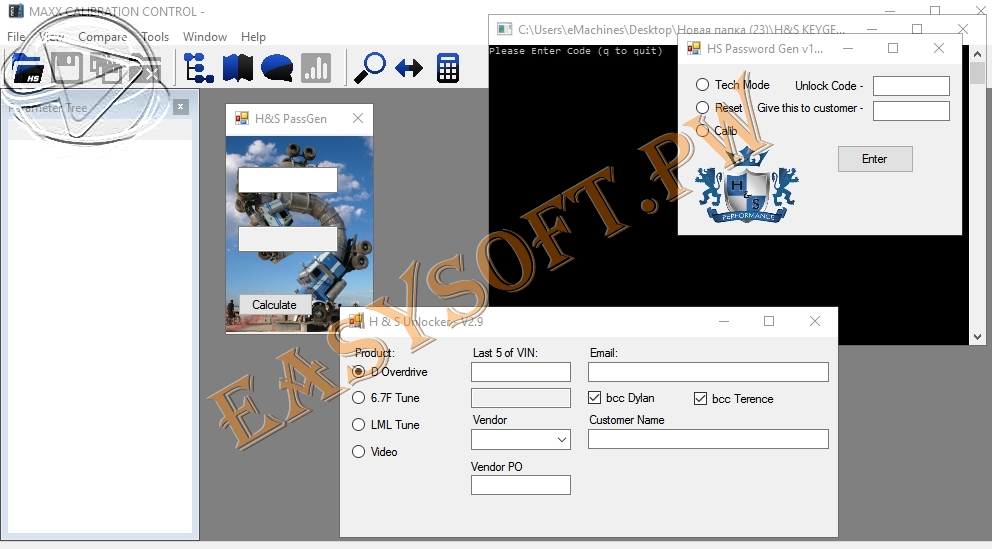The image size is (992, 549).
Task: Click the save-all stacked disks icon
Action: point(106,68)
